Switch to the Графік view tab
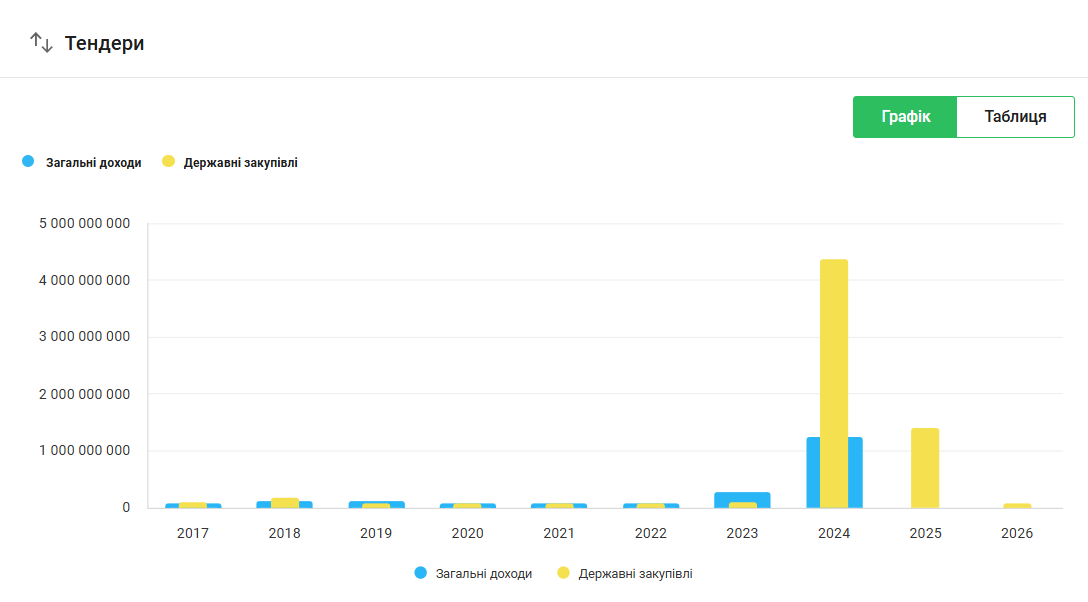 (x=905, y=117)
